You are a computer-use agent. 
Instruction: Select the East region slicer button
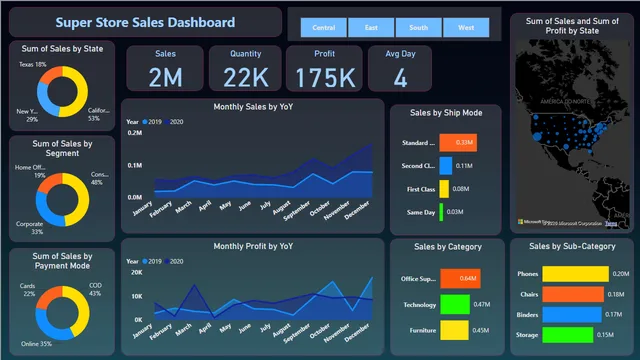tap(371, 27)
